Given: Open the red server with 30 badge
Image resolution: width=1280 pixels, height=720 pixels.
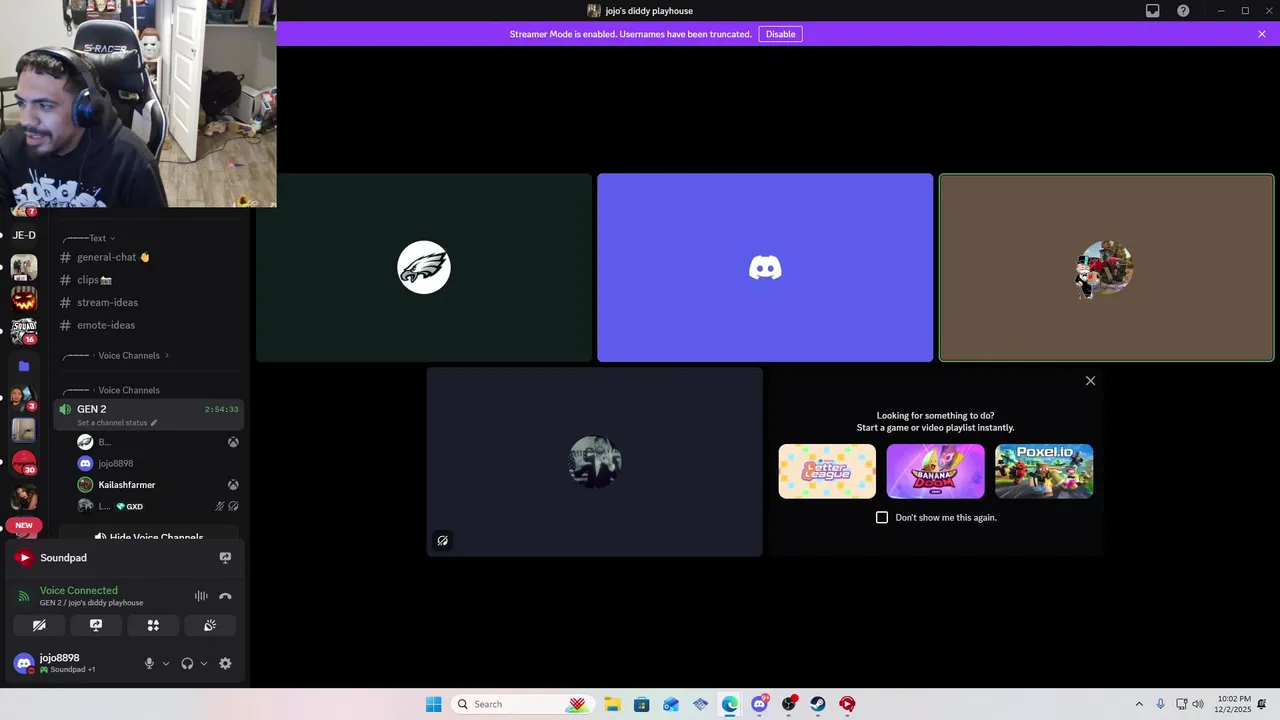Looking at the screenshot, I should pos(24,463).
